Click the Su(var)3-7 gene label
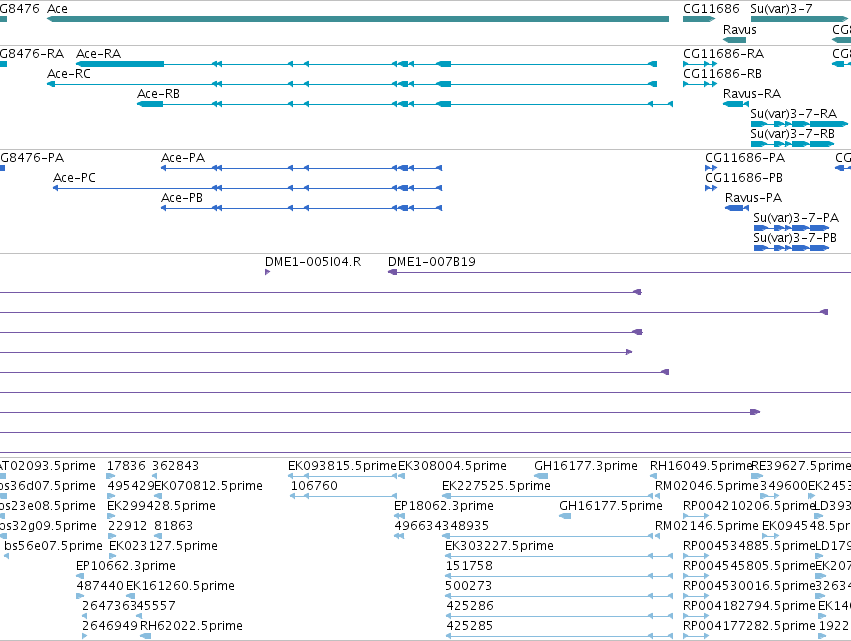 pos(781,9)
